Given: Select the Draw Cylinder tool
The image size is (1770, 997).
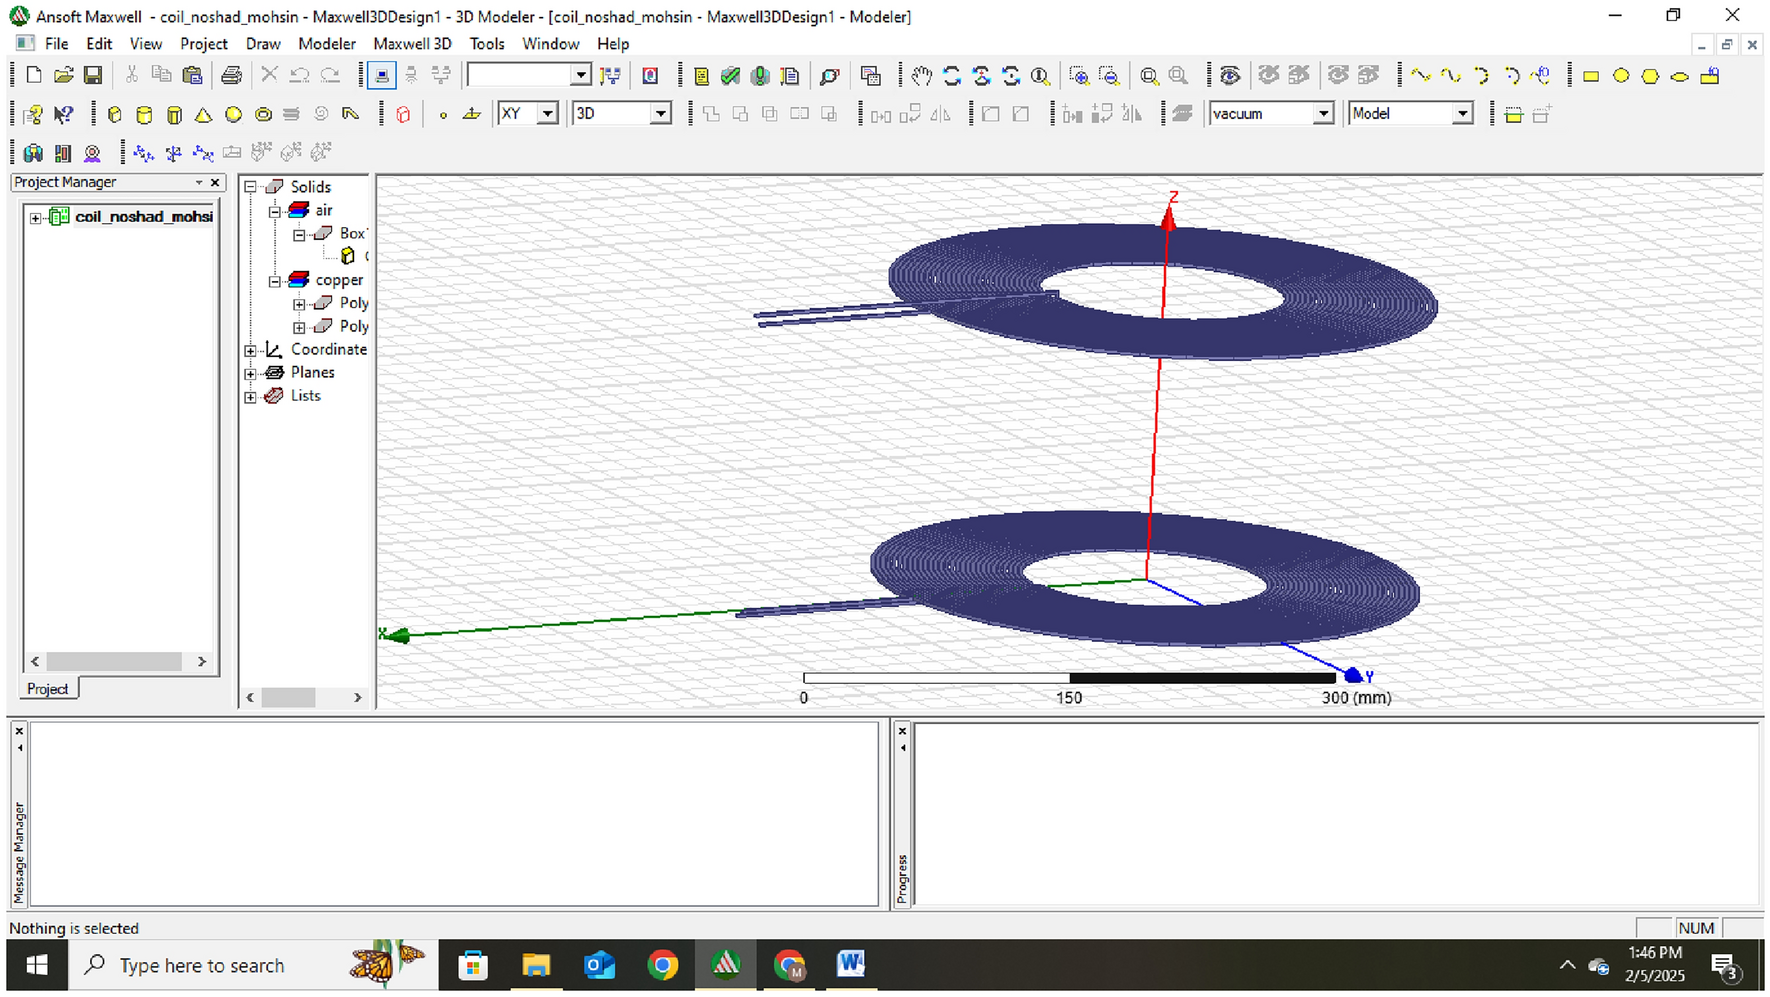Looking at the screenshot, I should (144, 114).
